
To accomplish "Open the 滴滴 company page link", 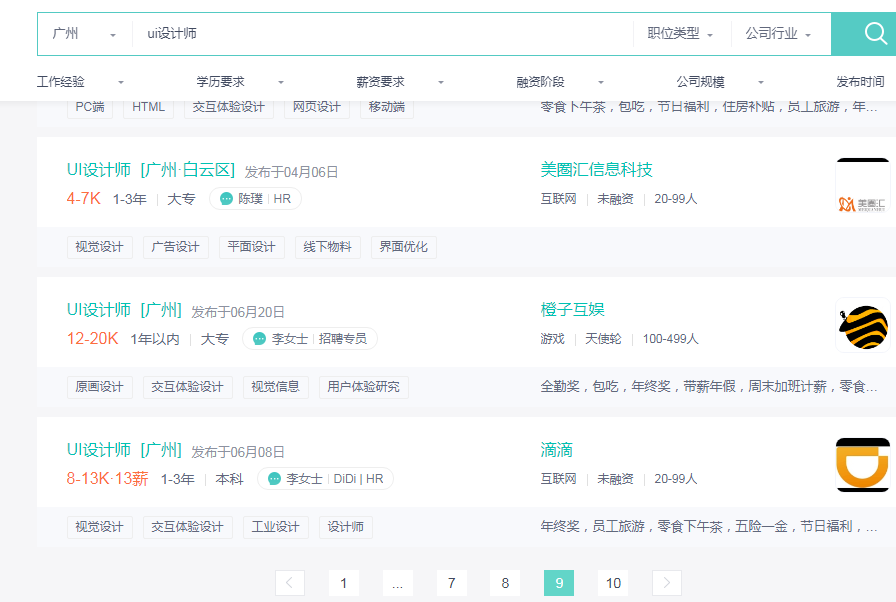I will click(558, 450).
